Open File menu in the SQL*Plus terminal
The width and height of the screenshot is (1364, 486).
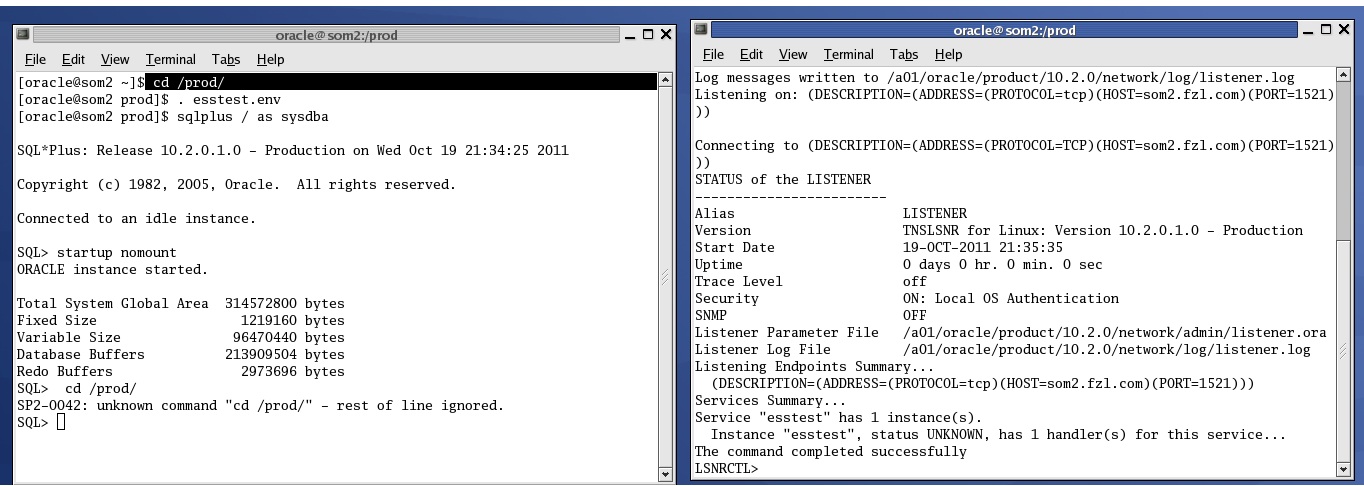(x=35, y=60)
